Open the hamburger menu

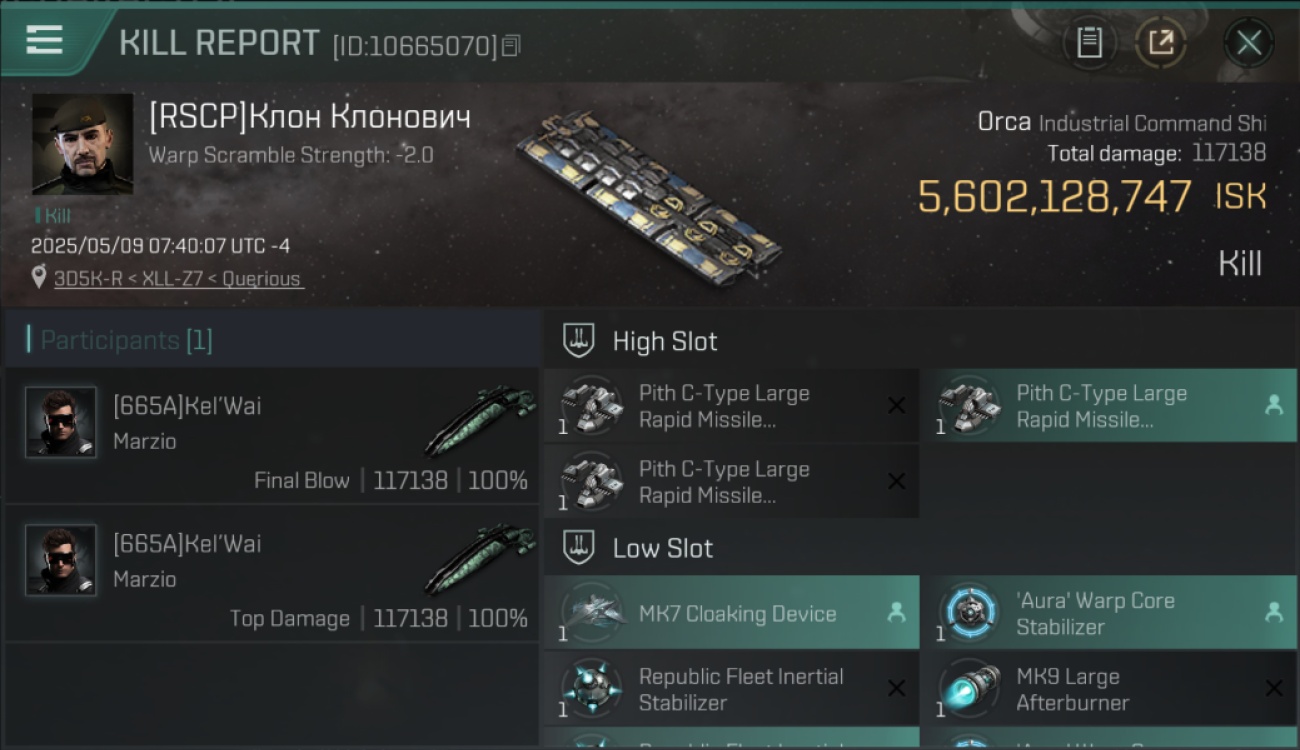pos(45,41)
